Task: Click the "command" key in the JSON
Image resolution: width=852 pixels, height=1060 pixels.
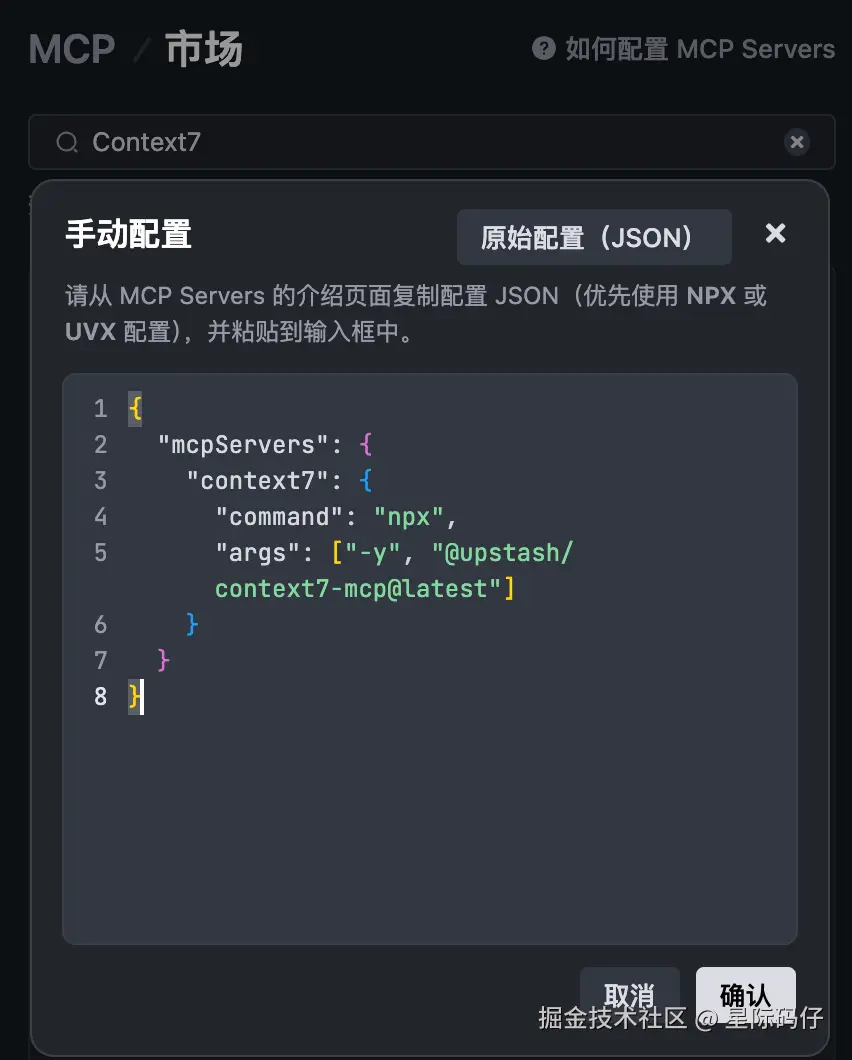Action: [x=279, y=517]
